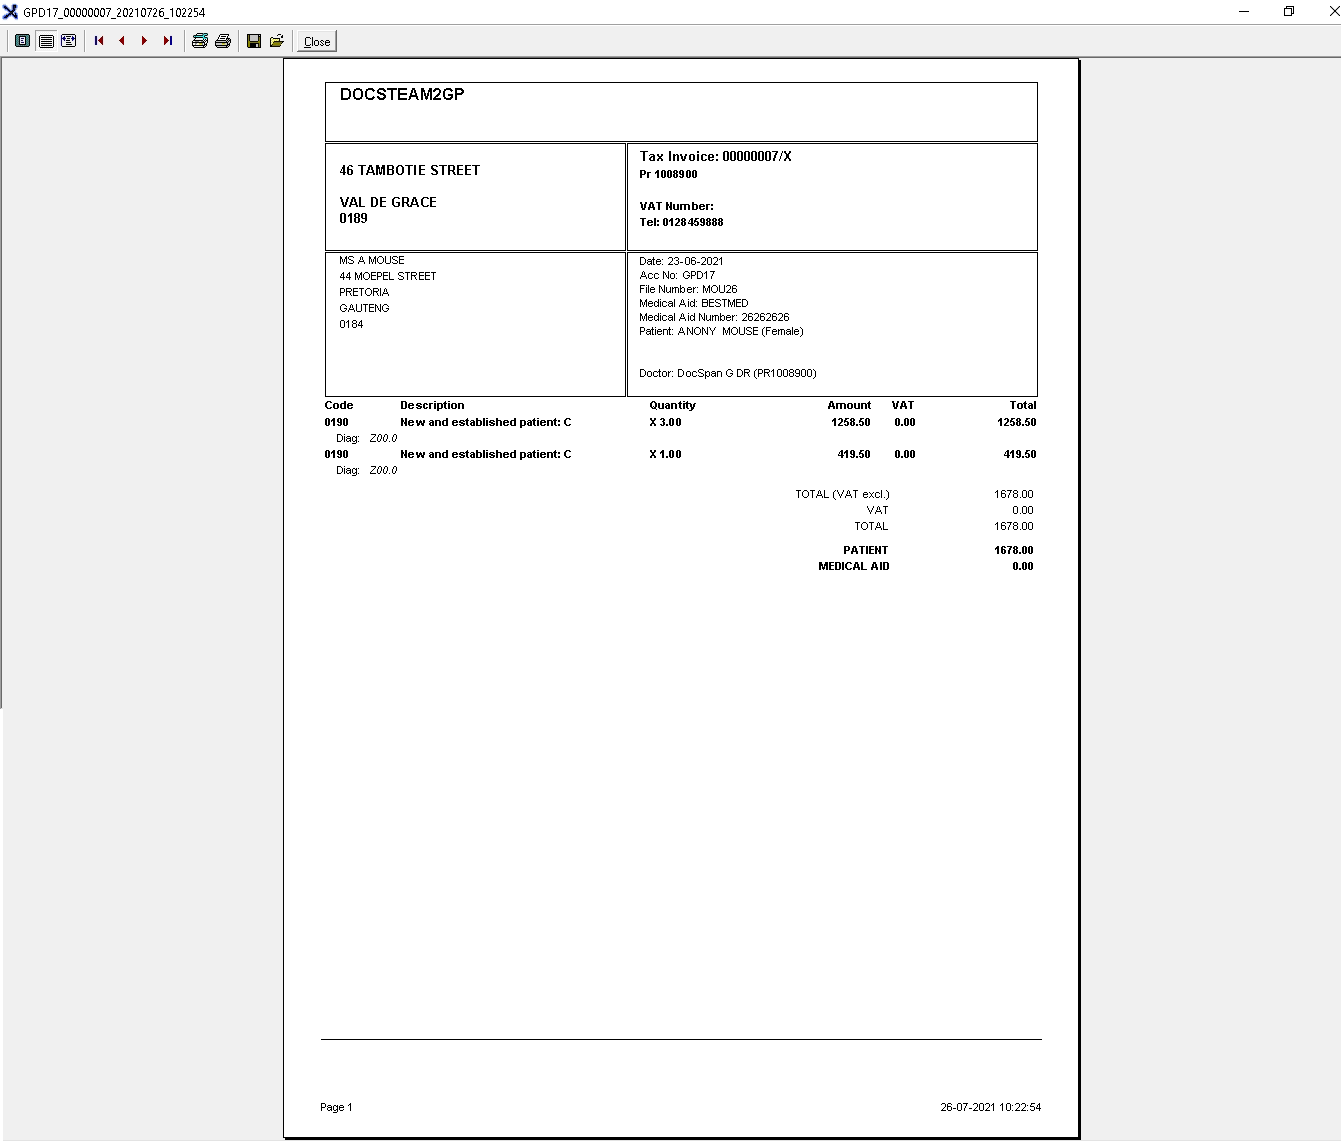
Task: Click the practice number Pr 1008900
Action: click(x=669, y=174)
